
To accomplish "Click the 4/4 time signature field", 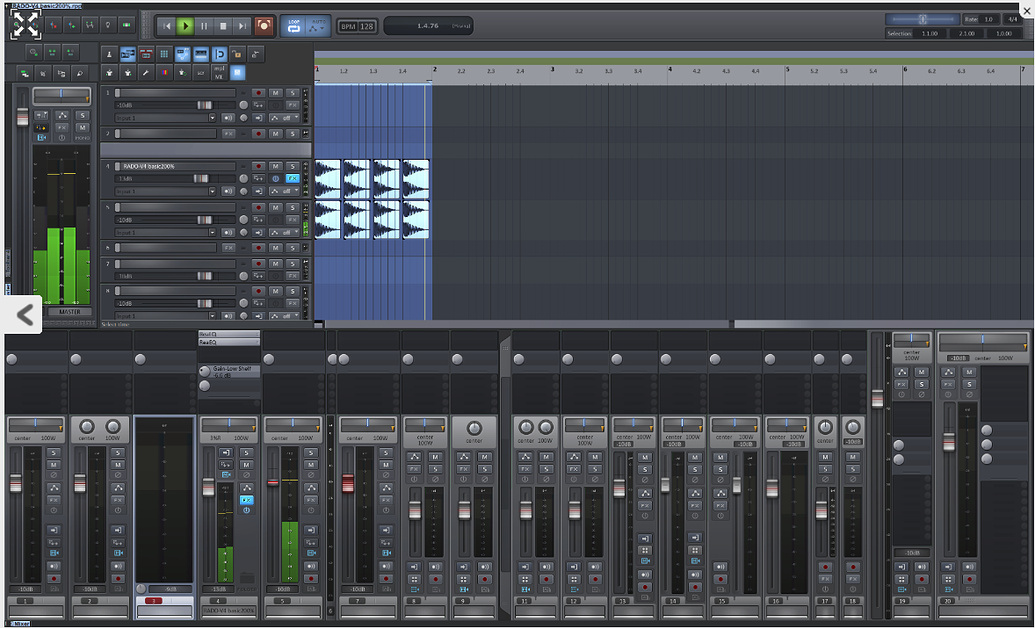I will [1013, 19].
